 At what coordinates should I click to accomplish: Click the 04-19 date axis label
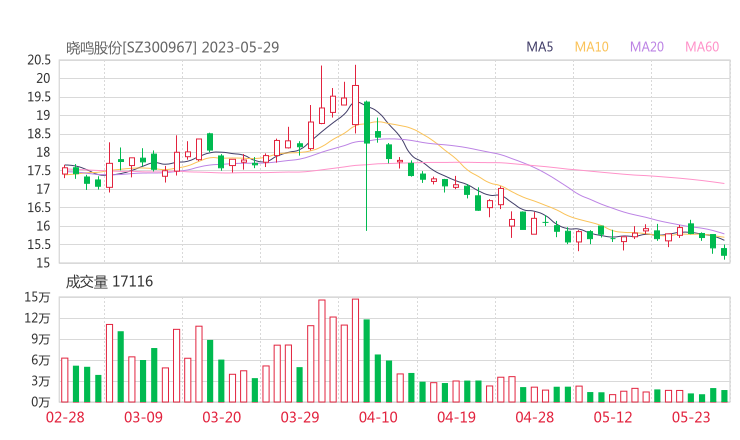[456, 417]
